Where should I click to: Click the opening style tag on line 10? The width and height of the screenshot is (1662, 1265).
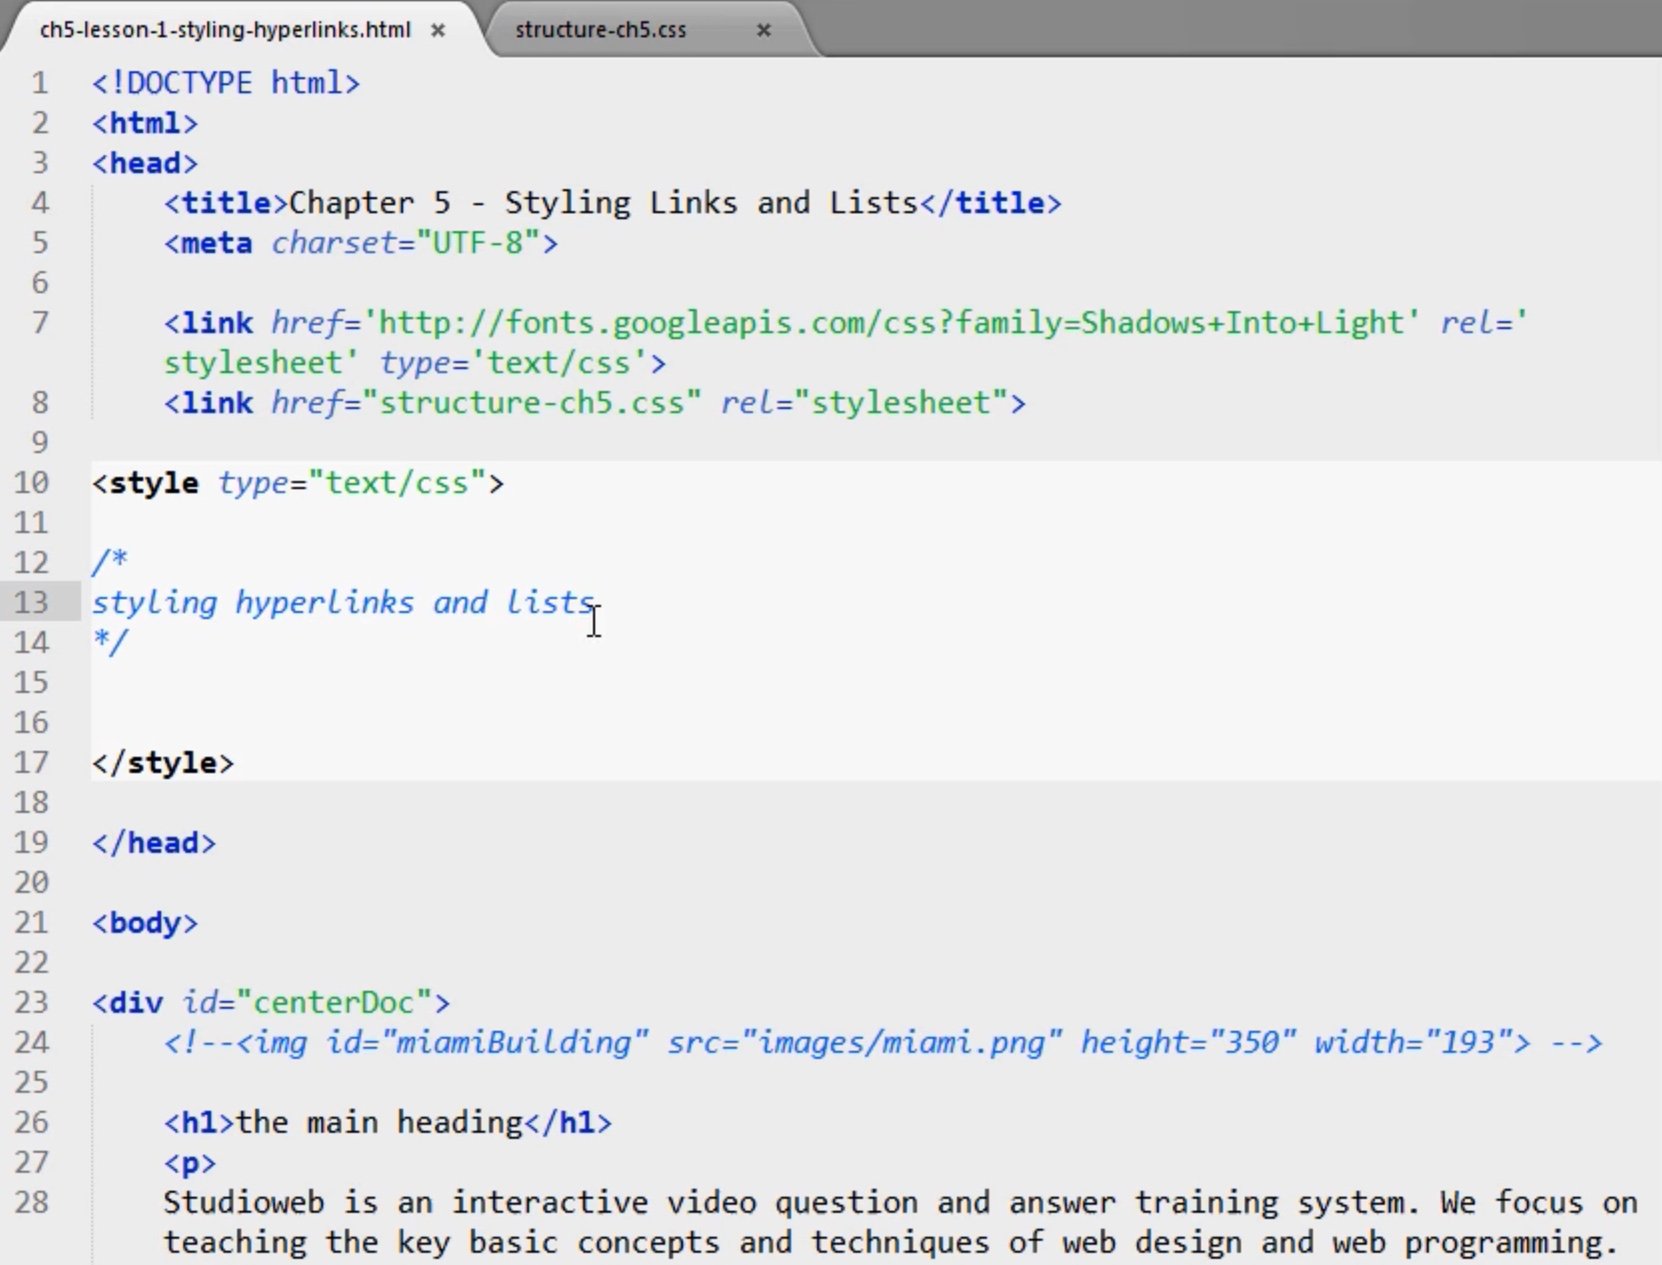tap(298, 483)
